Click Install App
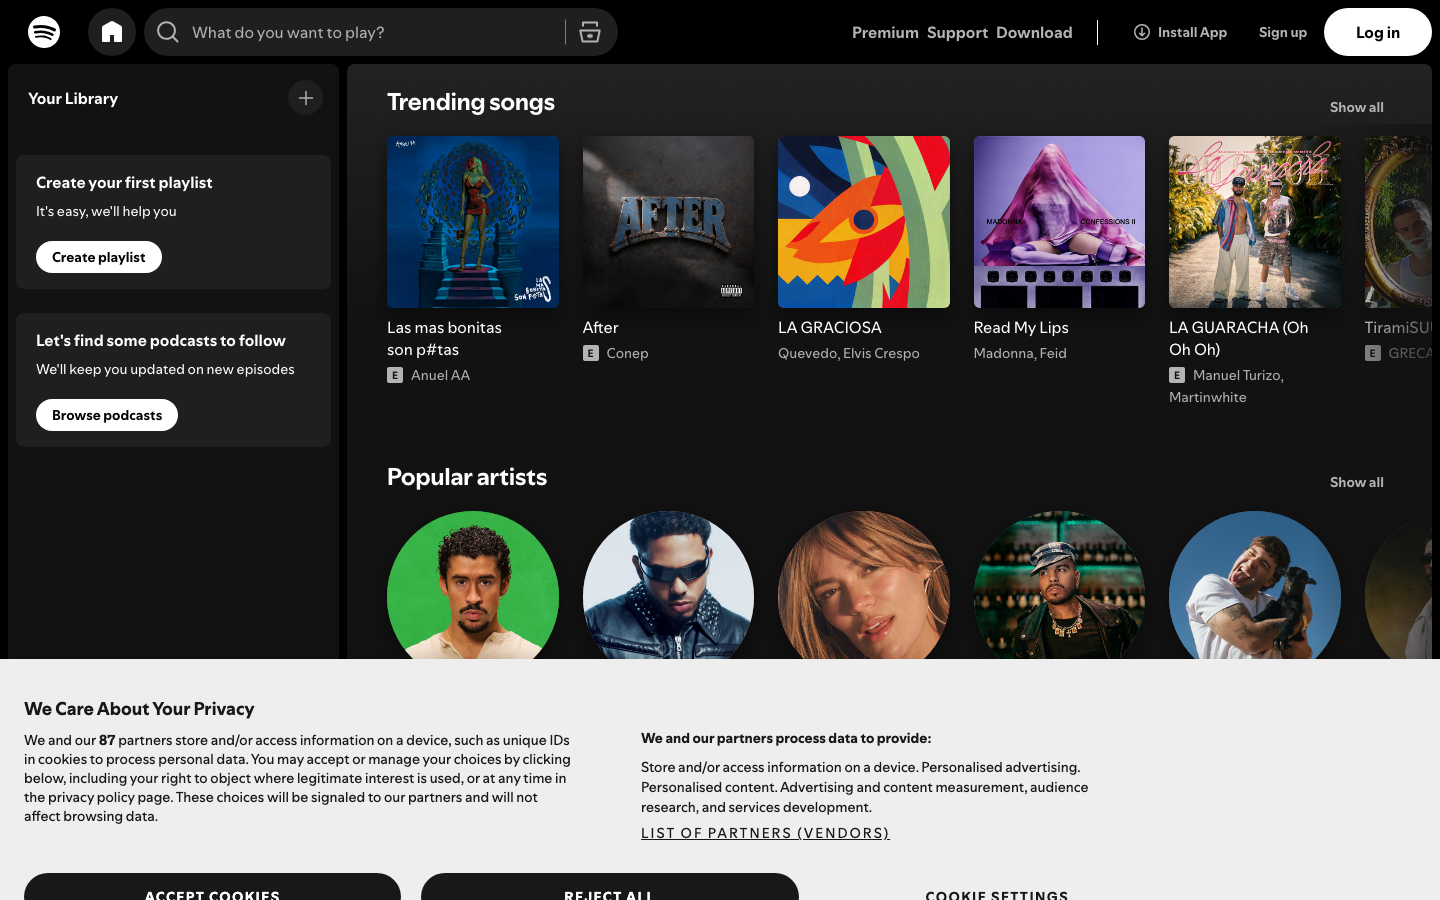Screen dimensions: 1440x900 pos(1180,32)
